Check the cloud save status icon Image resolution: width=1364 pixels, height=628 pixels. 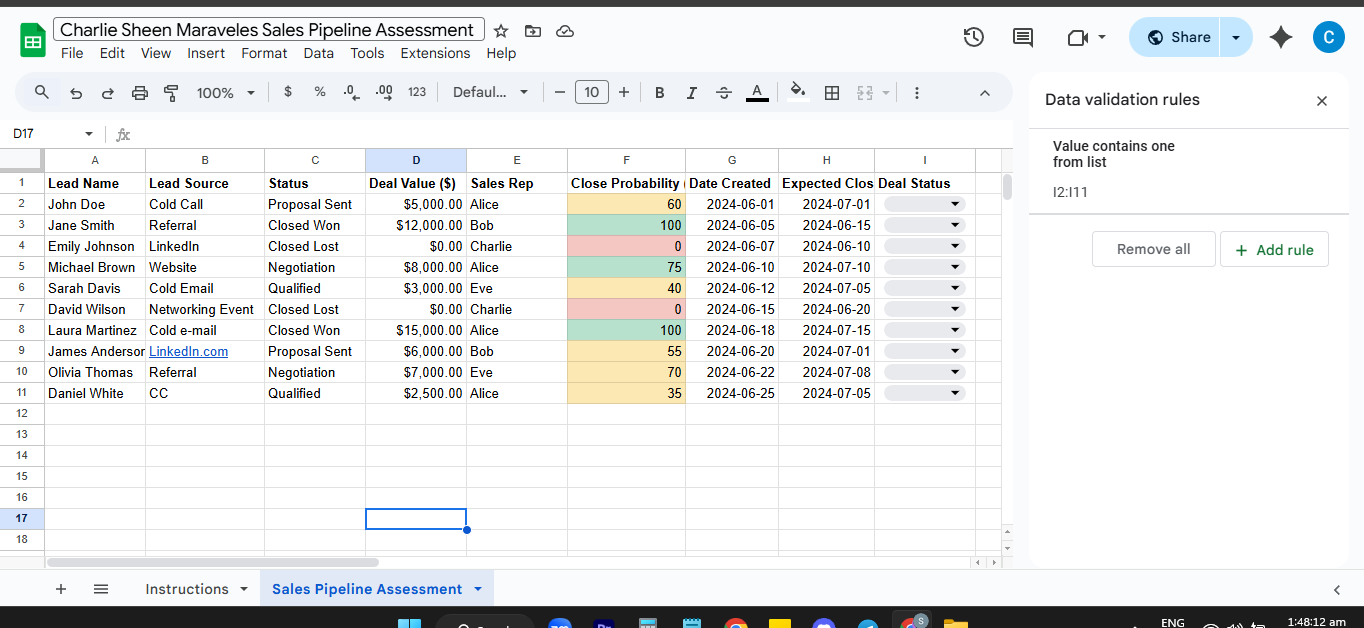coord(565,31)
